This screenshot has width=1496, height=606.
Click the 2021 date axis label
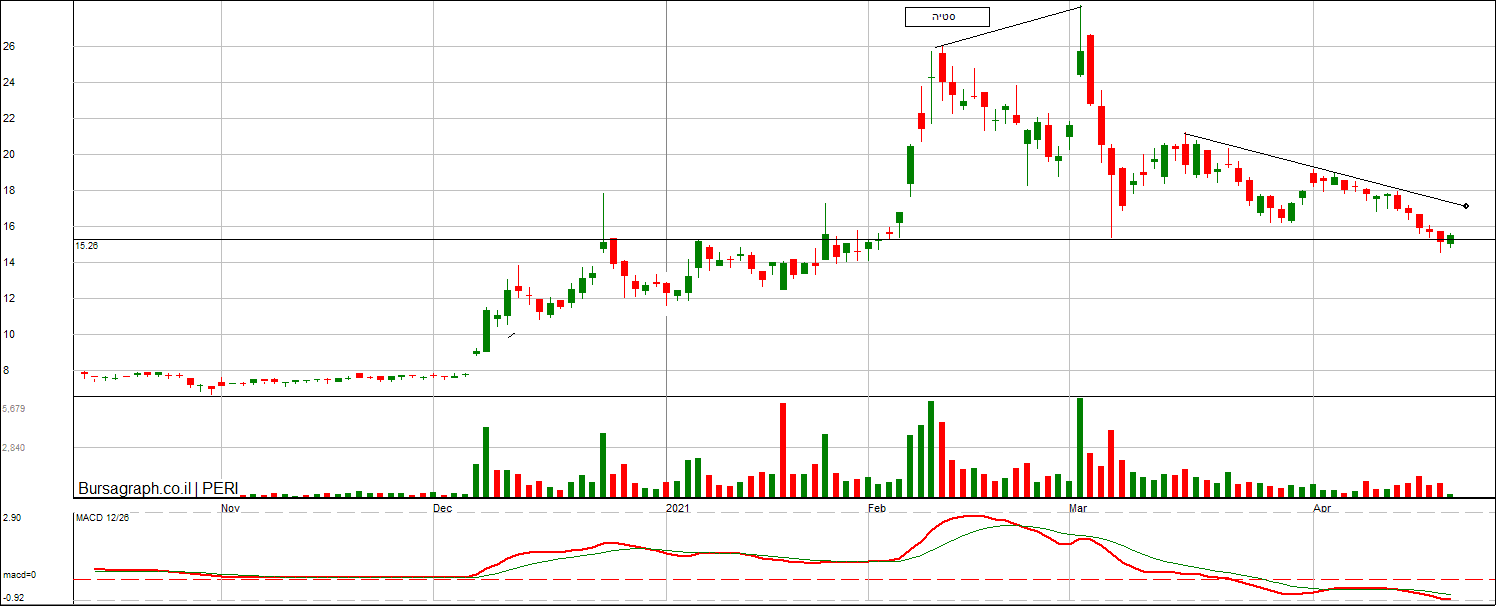click(x=678, y=509)
